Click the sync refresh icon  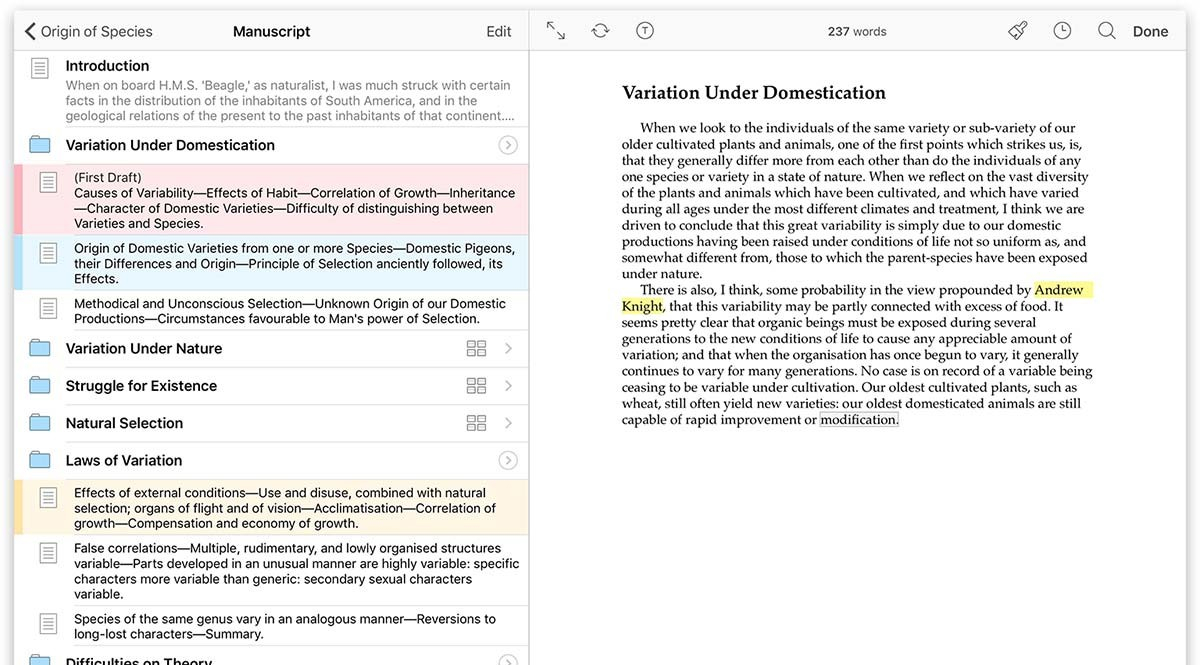(x=600, y=31)
